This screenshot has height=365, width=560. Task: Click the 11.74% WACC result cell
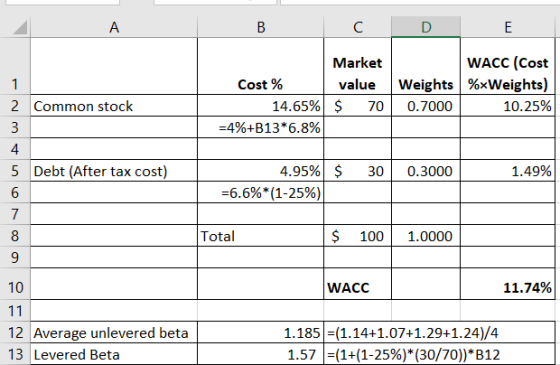click(508, 284)
